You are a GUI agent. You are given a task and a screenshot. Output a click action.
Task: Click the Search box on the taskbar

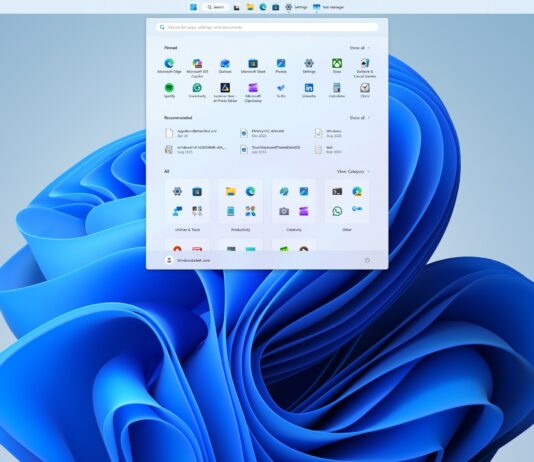[x=216, y=7]
